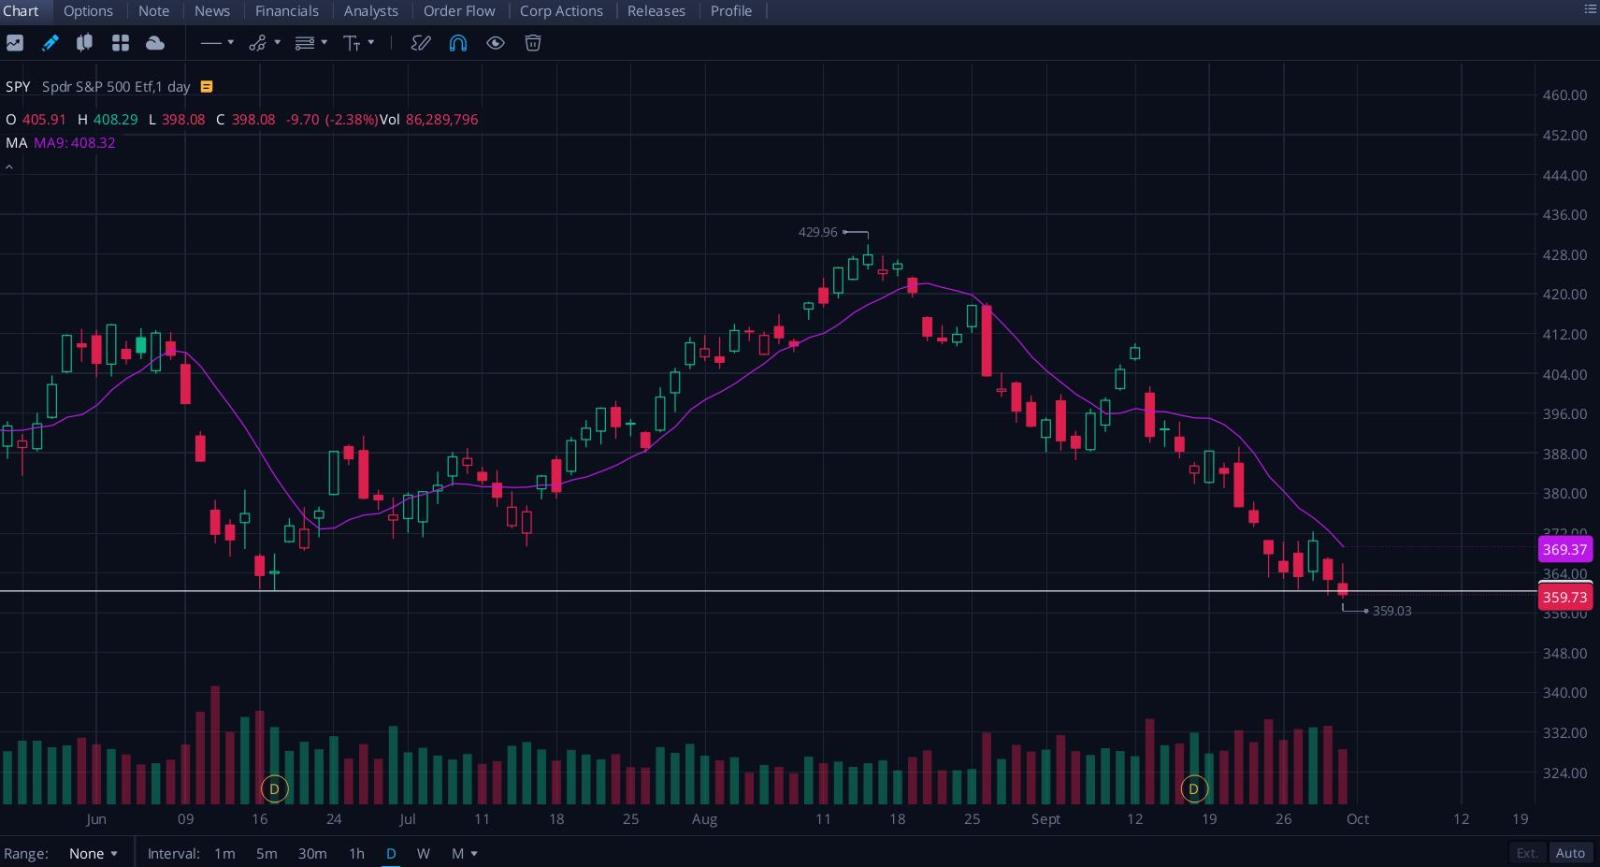Open the News tab

[x=212, y=11]
